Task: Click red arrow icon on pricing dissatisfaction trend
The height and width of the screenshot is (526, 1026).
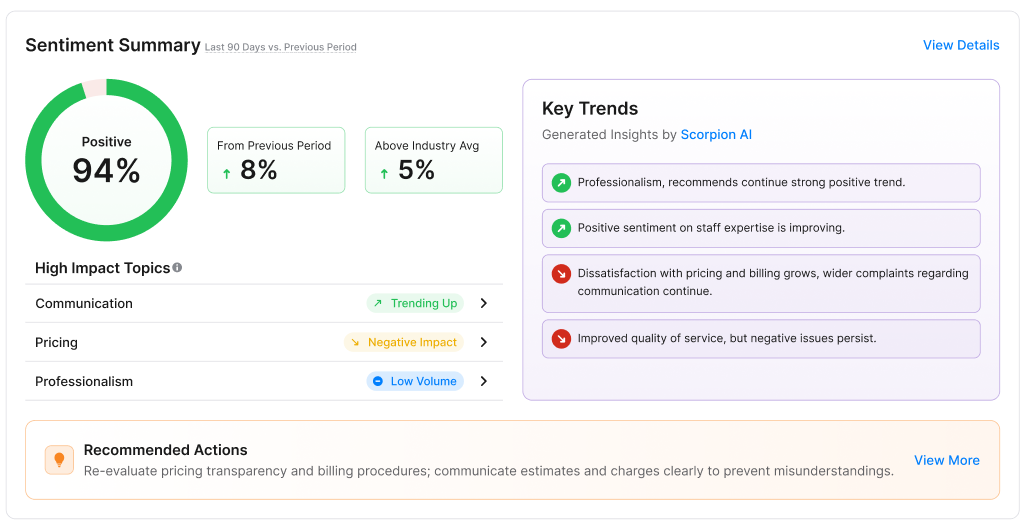Action: click(x=561, y=273)
